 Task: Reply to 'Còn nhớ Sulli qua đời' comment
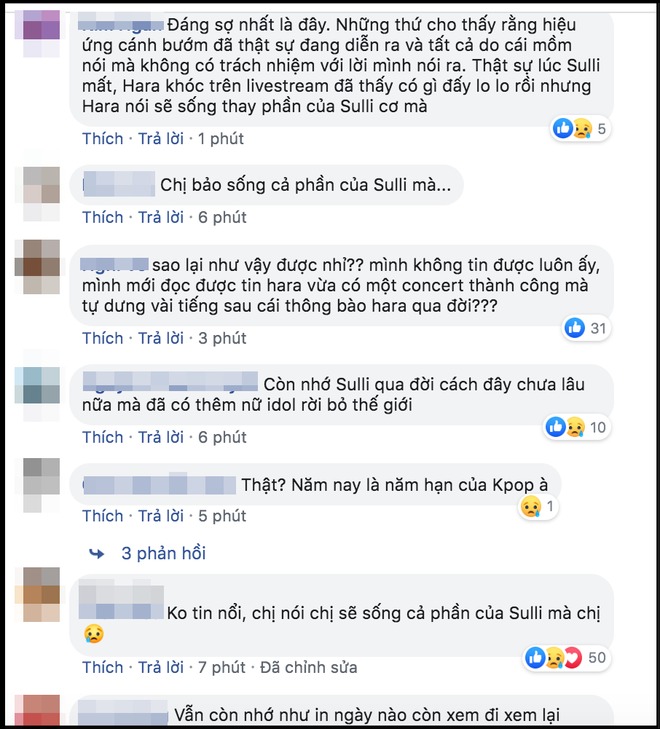click(x=161, y=437)
